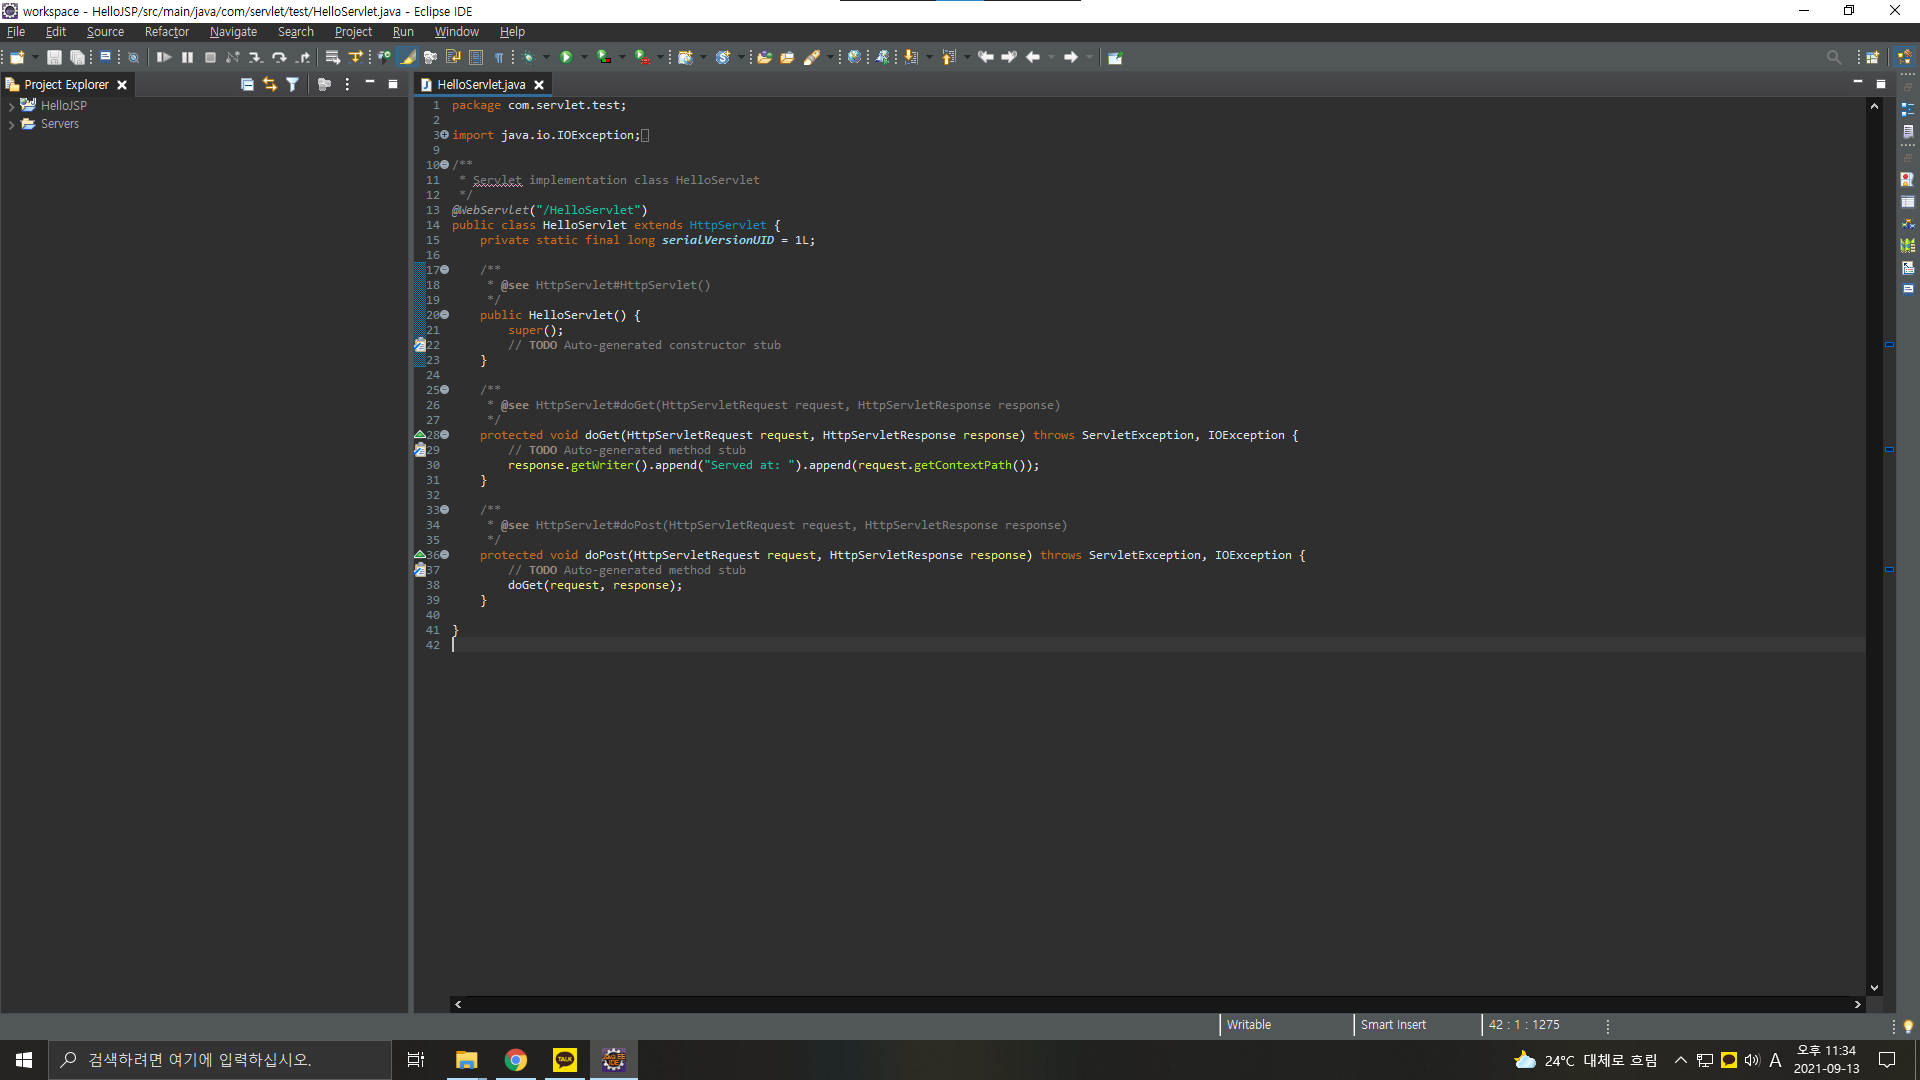Select the HelloServlet.java editor tab
Image resolution: width=1920 pixels, height=1080 pixels.
point(481,85)
